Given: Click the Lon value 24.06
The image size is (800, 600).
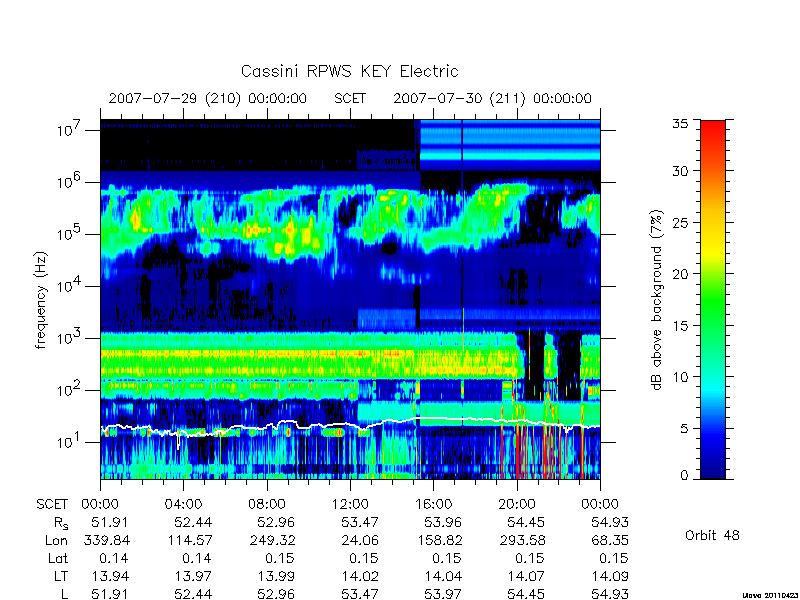Looking at the screenshot, I should (x=360, y=540).
